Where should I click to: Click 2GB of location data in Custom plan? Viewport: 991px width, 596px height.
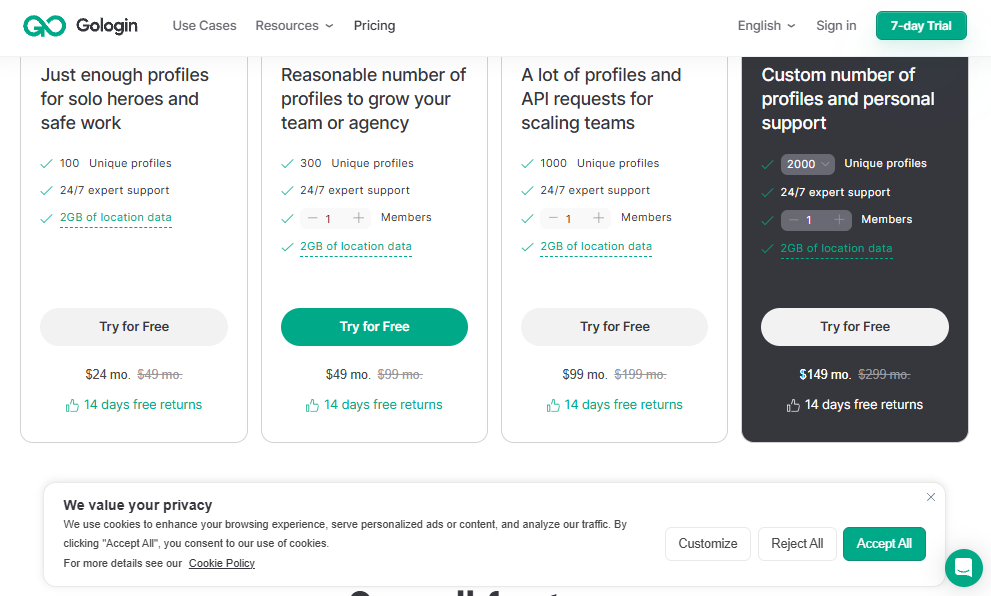(x=836, y=249)
